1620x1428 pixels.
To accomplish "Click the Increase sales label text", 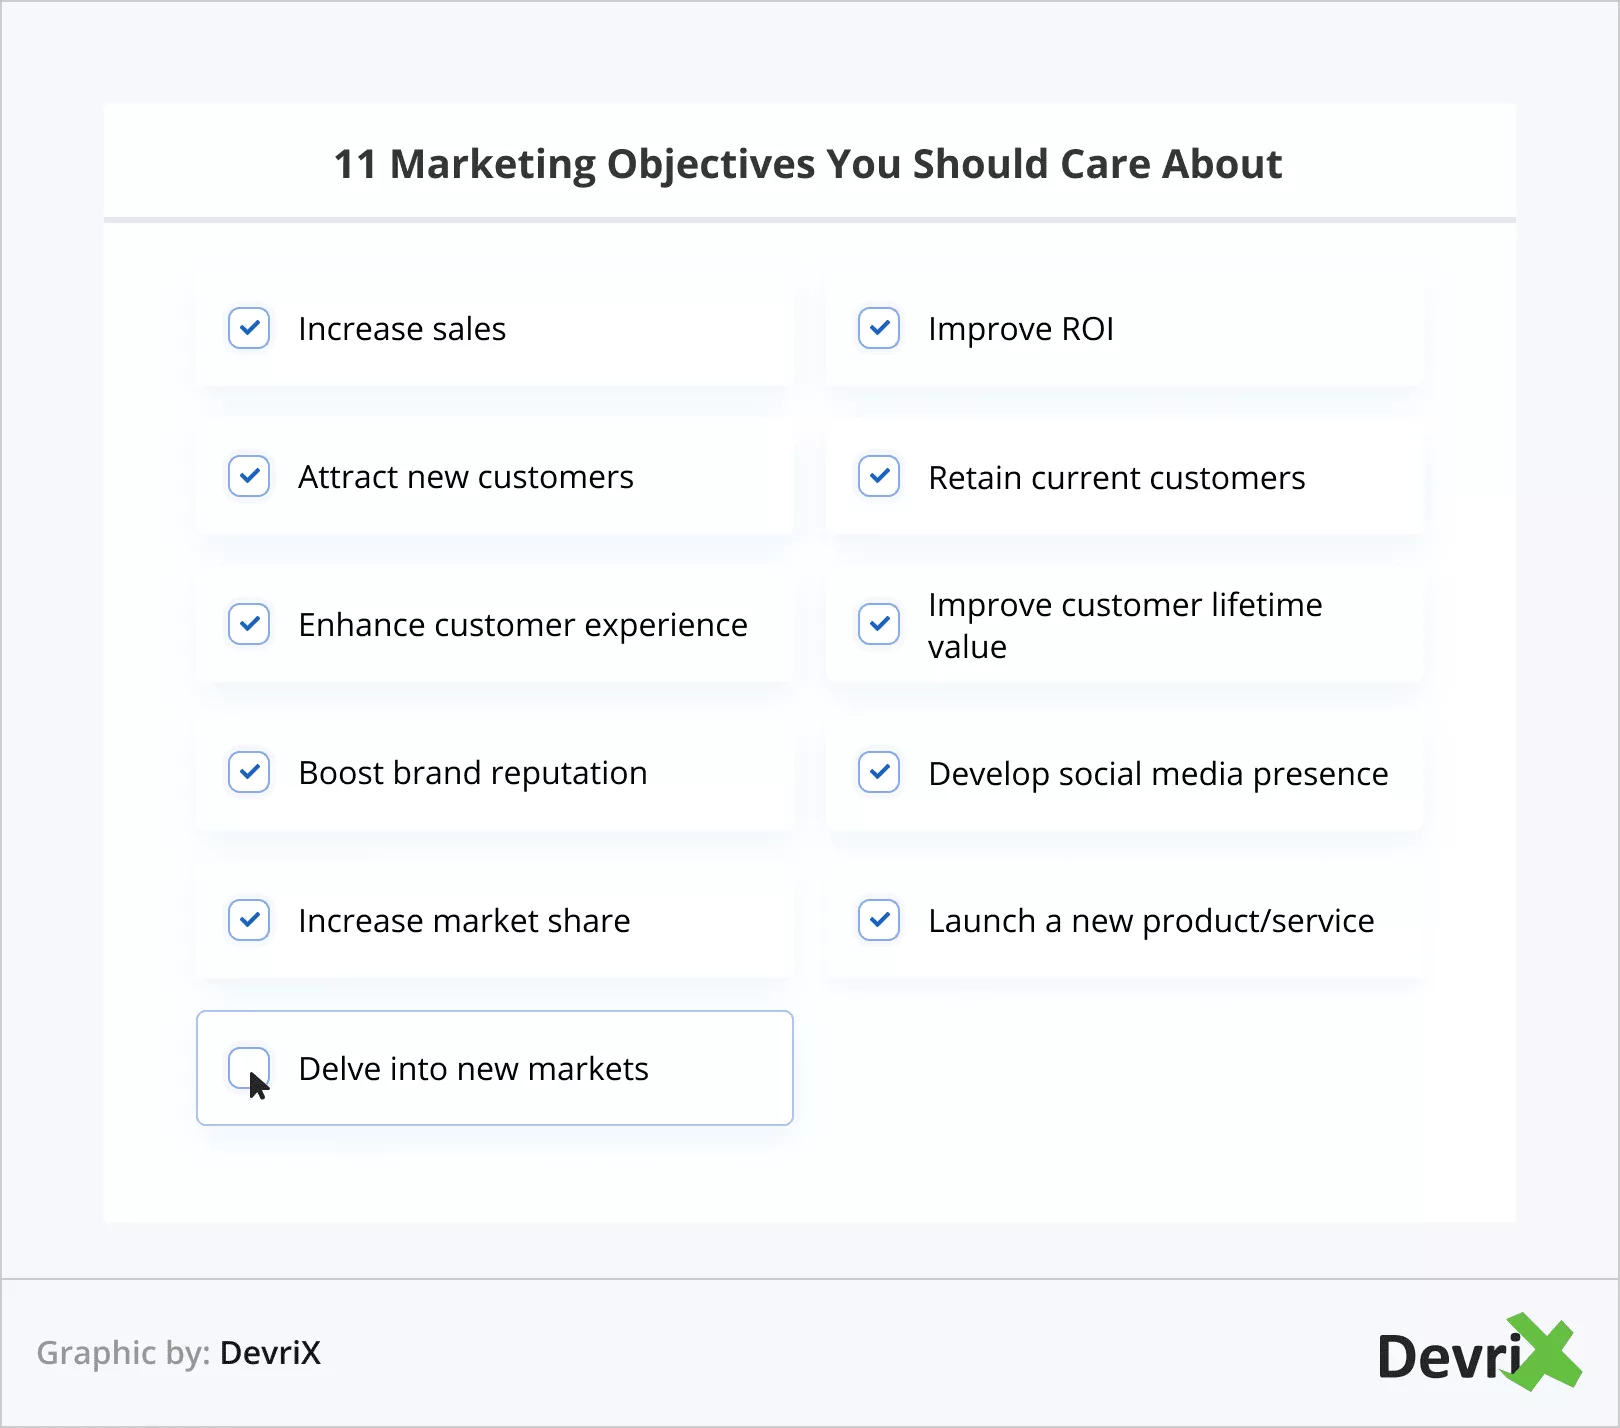I will (x=402, y=329).
